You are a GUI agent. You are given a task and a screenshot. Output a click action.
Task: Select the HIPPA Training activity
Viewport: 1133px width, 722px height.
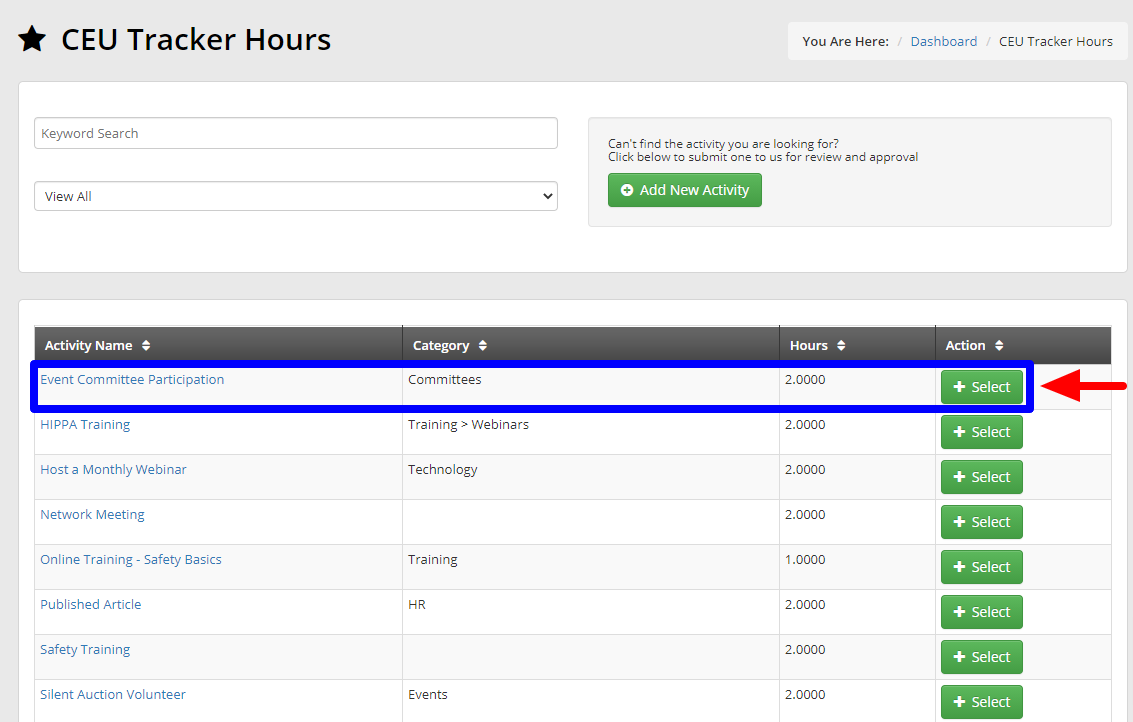tap(981, 431)
